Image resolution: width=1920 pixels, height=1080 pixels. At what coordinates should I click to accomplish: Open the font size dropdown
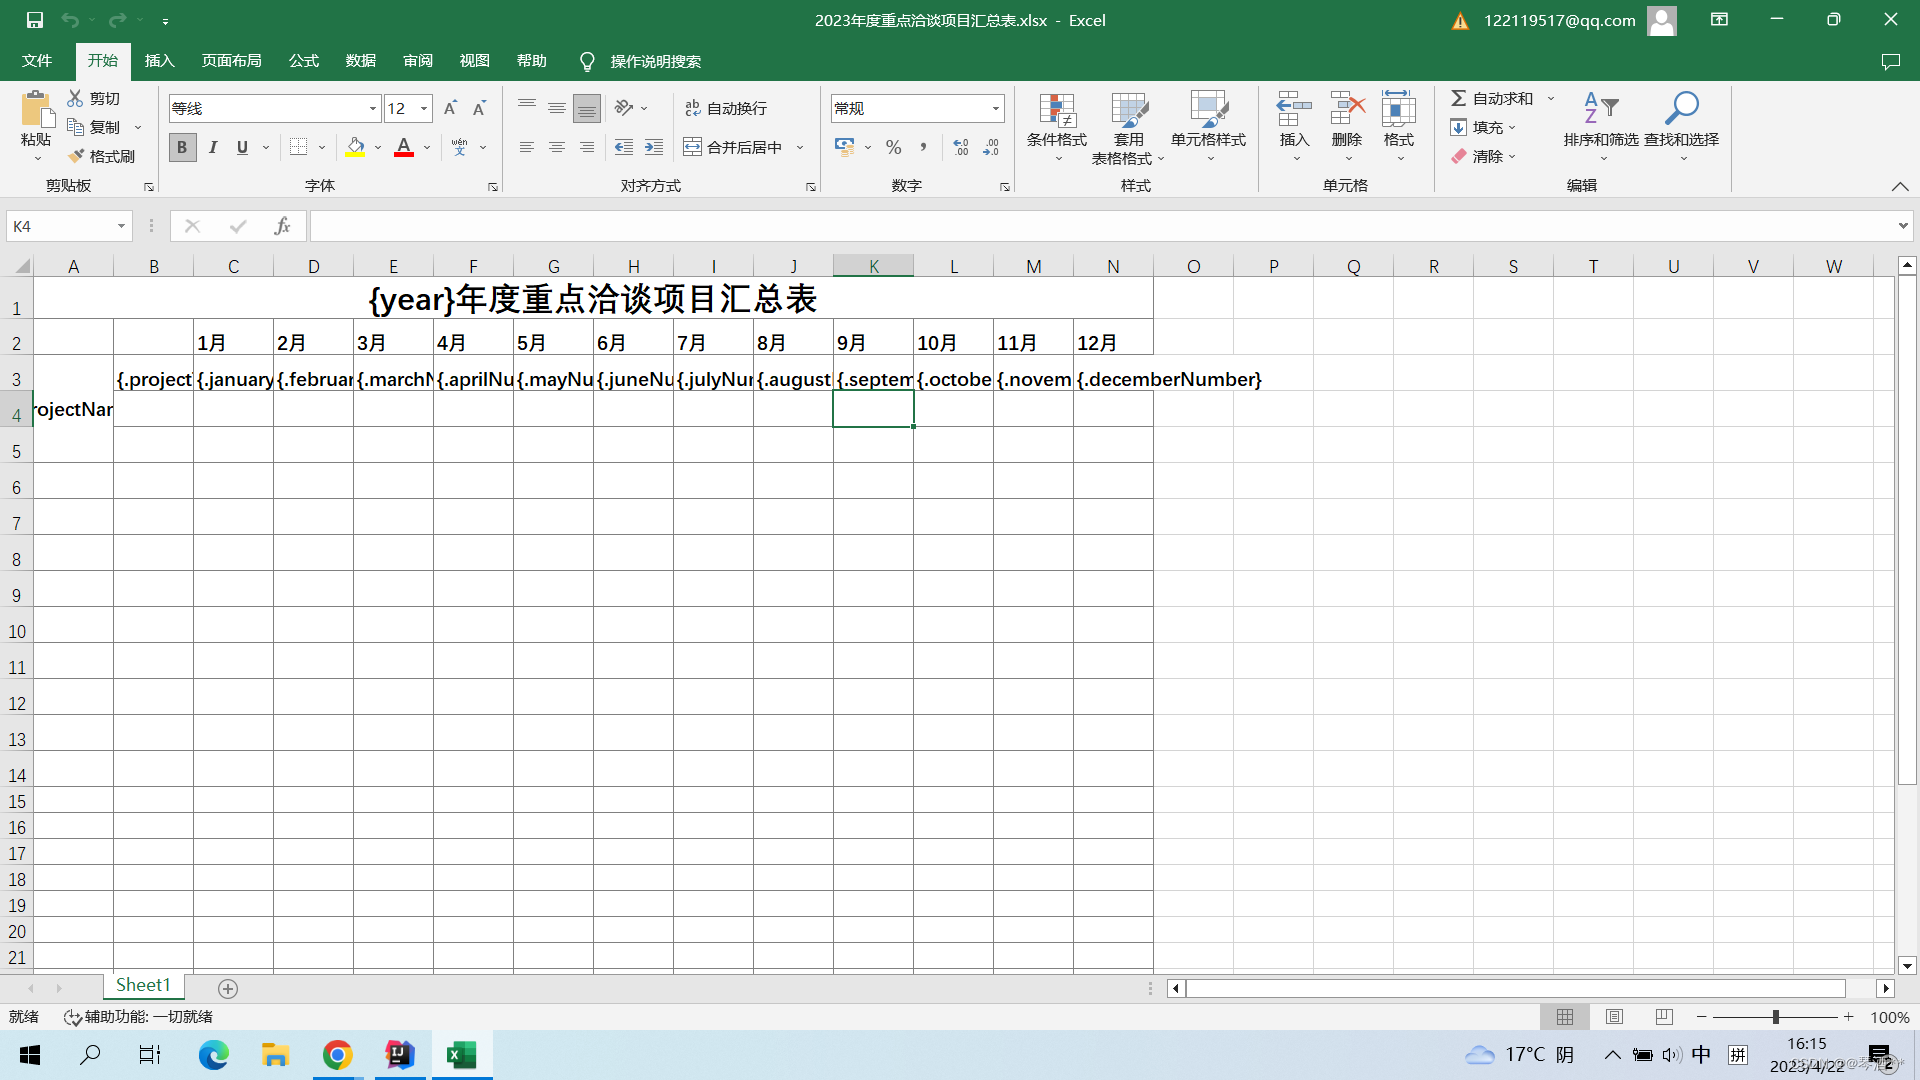click(423, 108)
